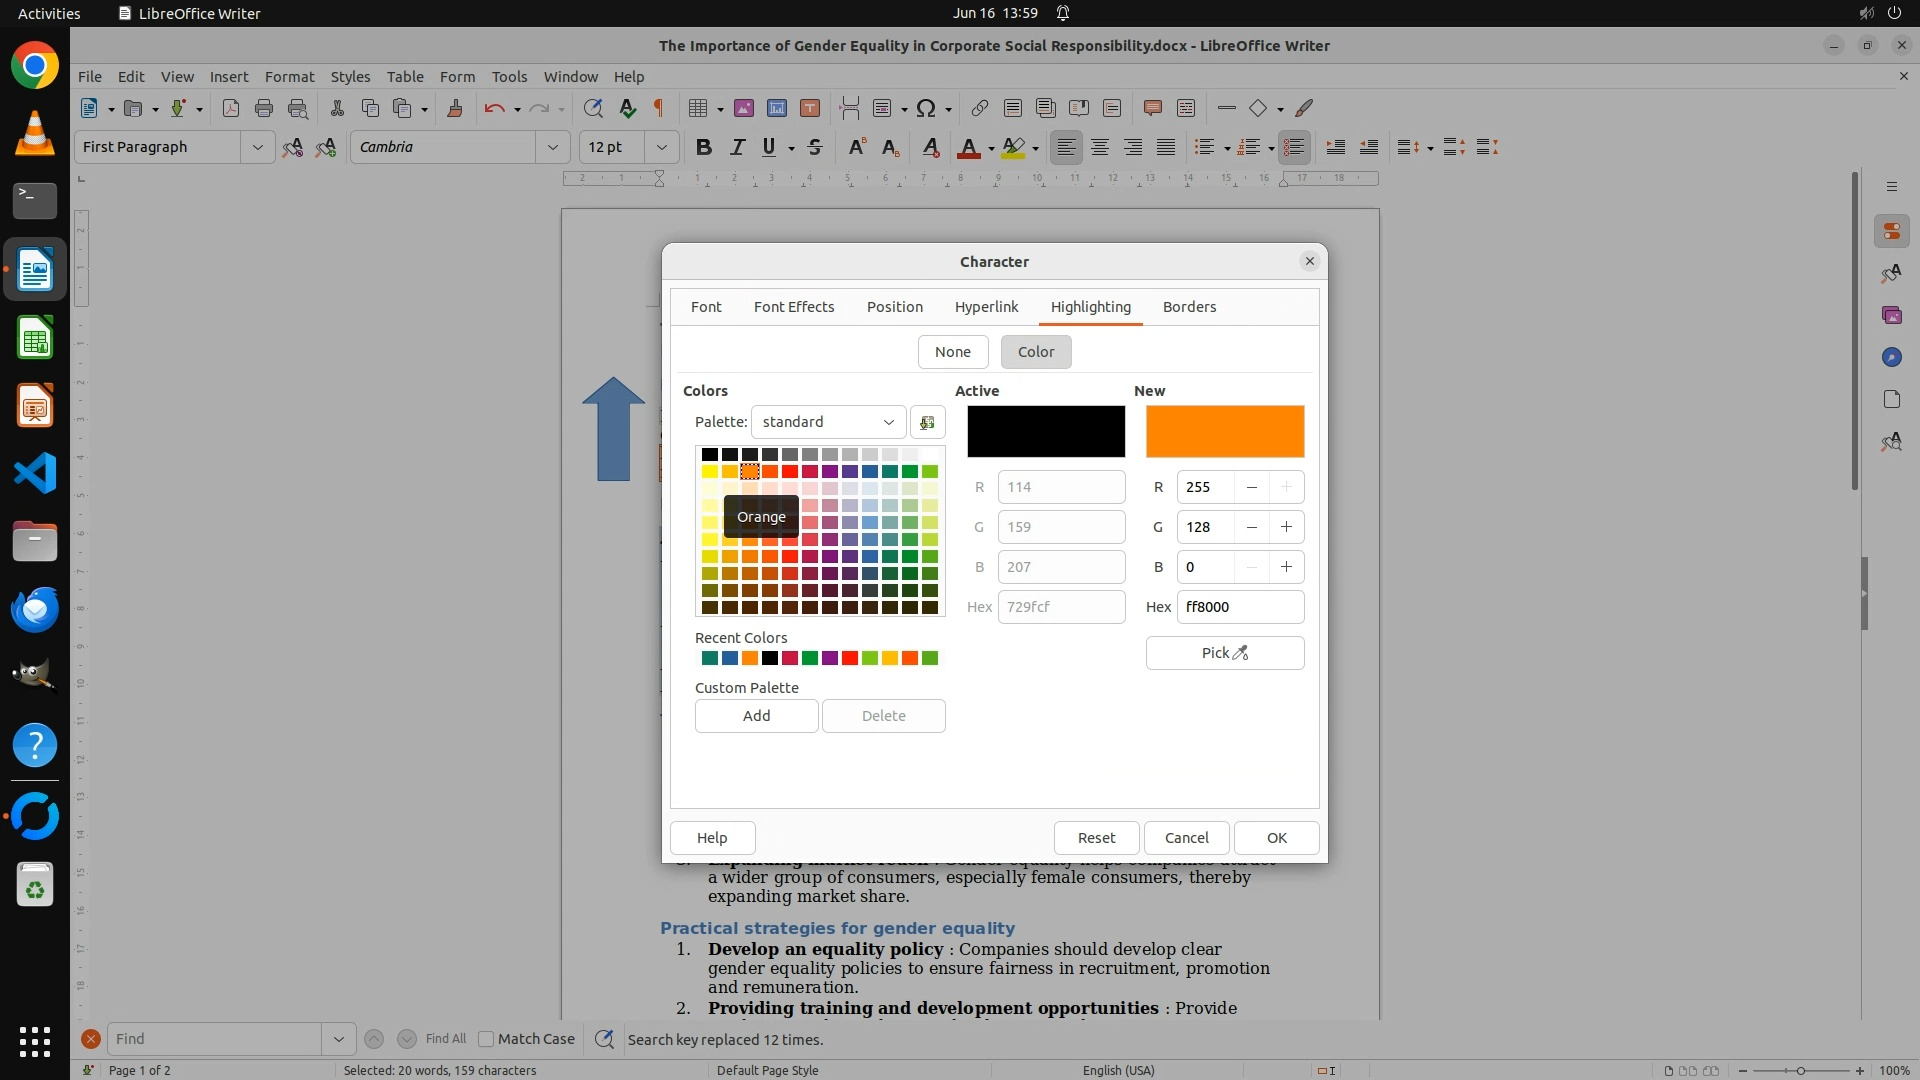
Task: Switch to the Font Effects tab
Action: coord(793,307)
